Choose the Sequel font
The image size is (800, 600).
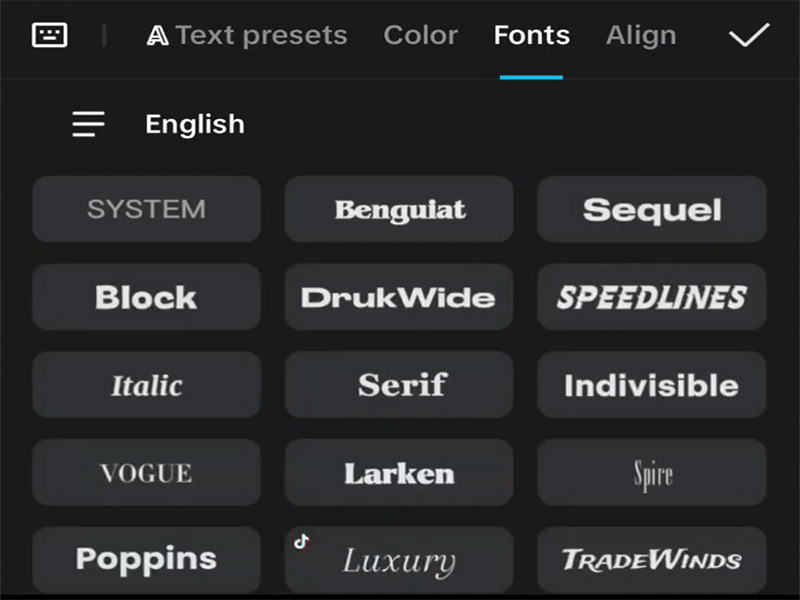651,209
